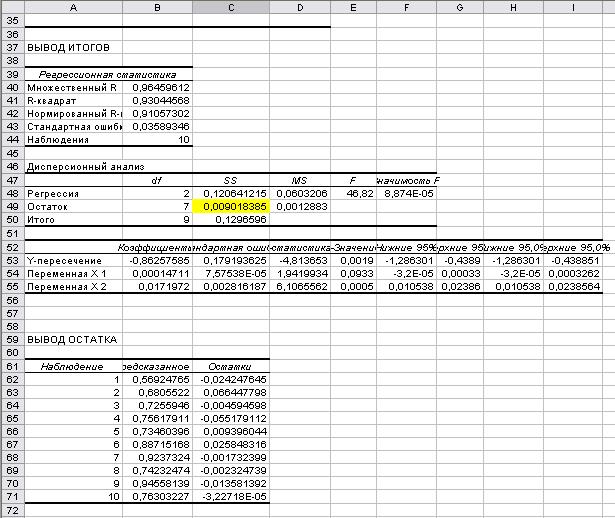This screenshot has height=518, width=615.
Task: Click the 'Остаток' row label
Action: pyautogui.click(x=73, y=207)
